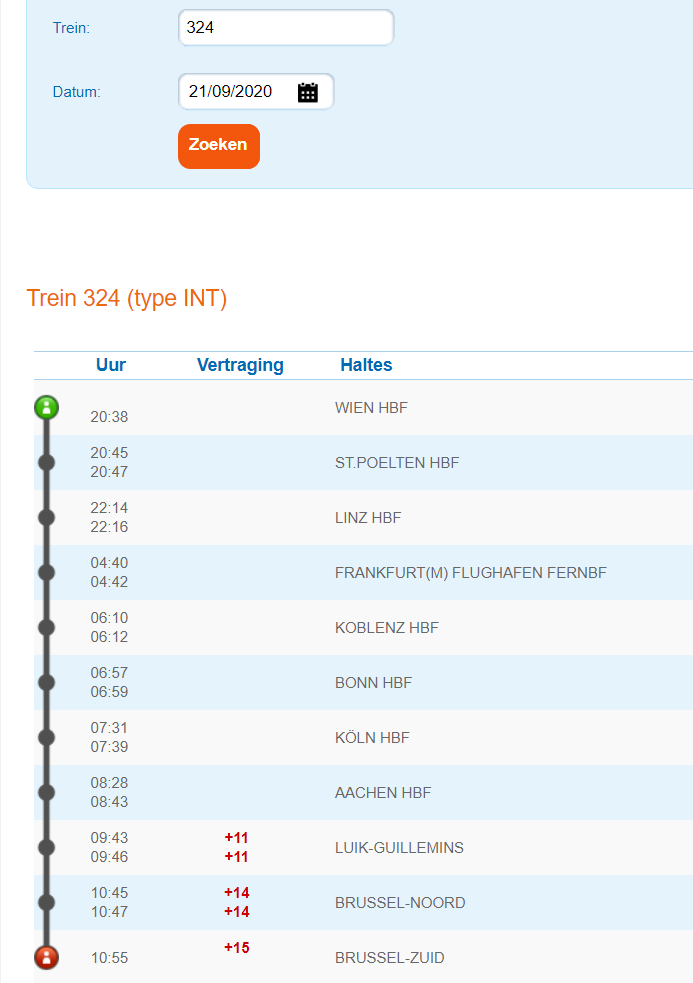Click the Zoeken search button
This screenshot has width=693, height=983.
pyautogui.click(x=219, y=146)
